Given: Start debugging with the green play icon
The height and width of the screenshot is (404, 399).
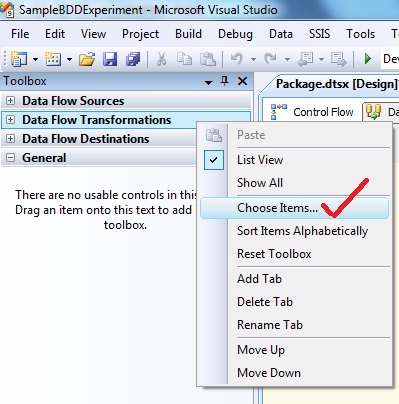Looking at the screenshot, I should [x=368, y=59].
